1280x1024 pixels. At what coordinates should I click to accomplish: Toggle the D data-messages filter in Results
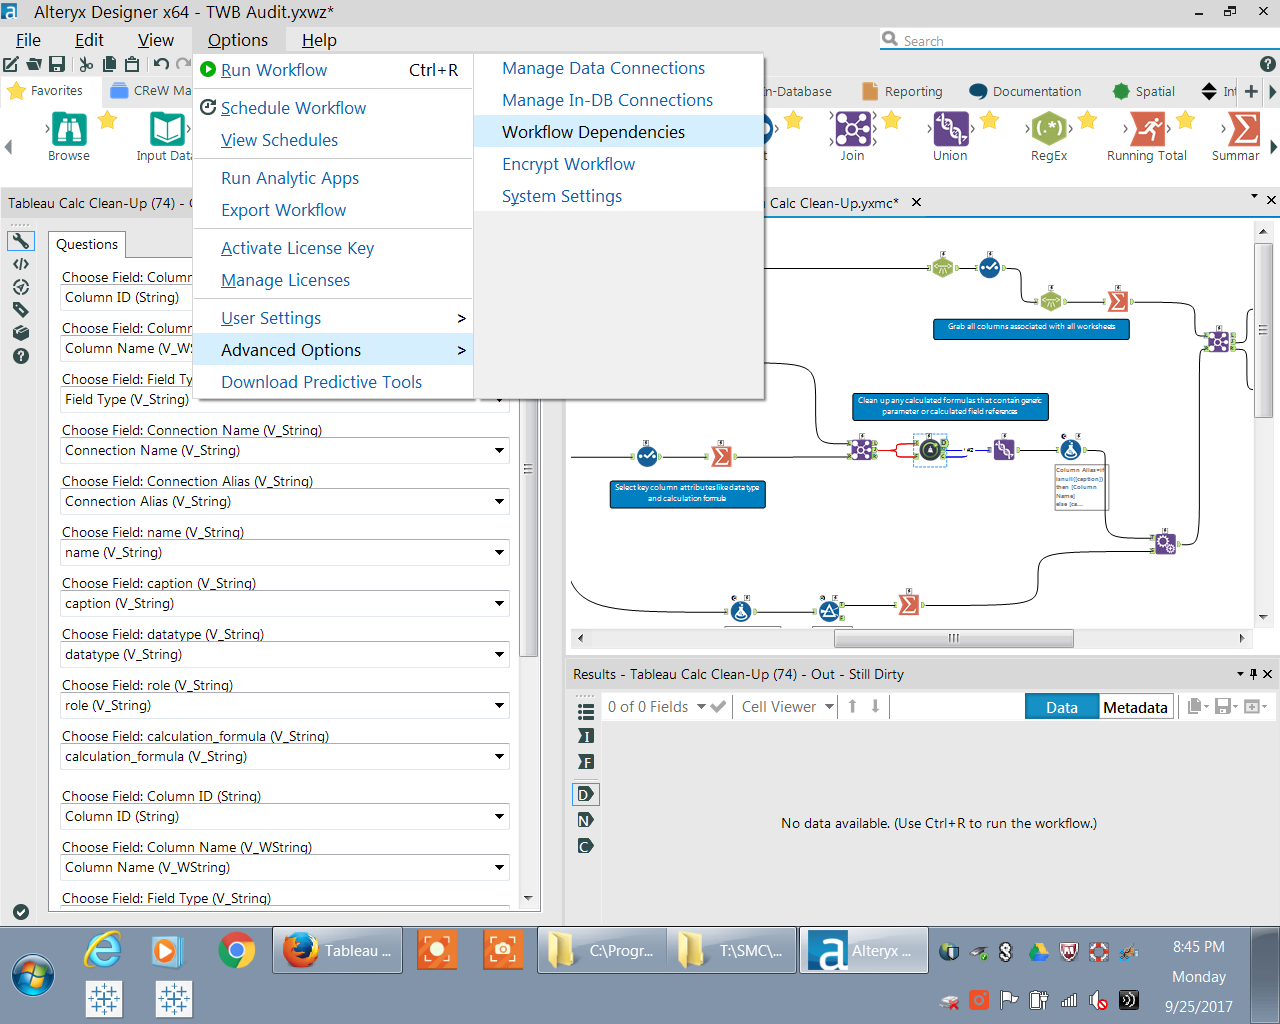(x=585, y=793)
